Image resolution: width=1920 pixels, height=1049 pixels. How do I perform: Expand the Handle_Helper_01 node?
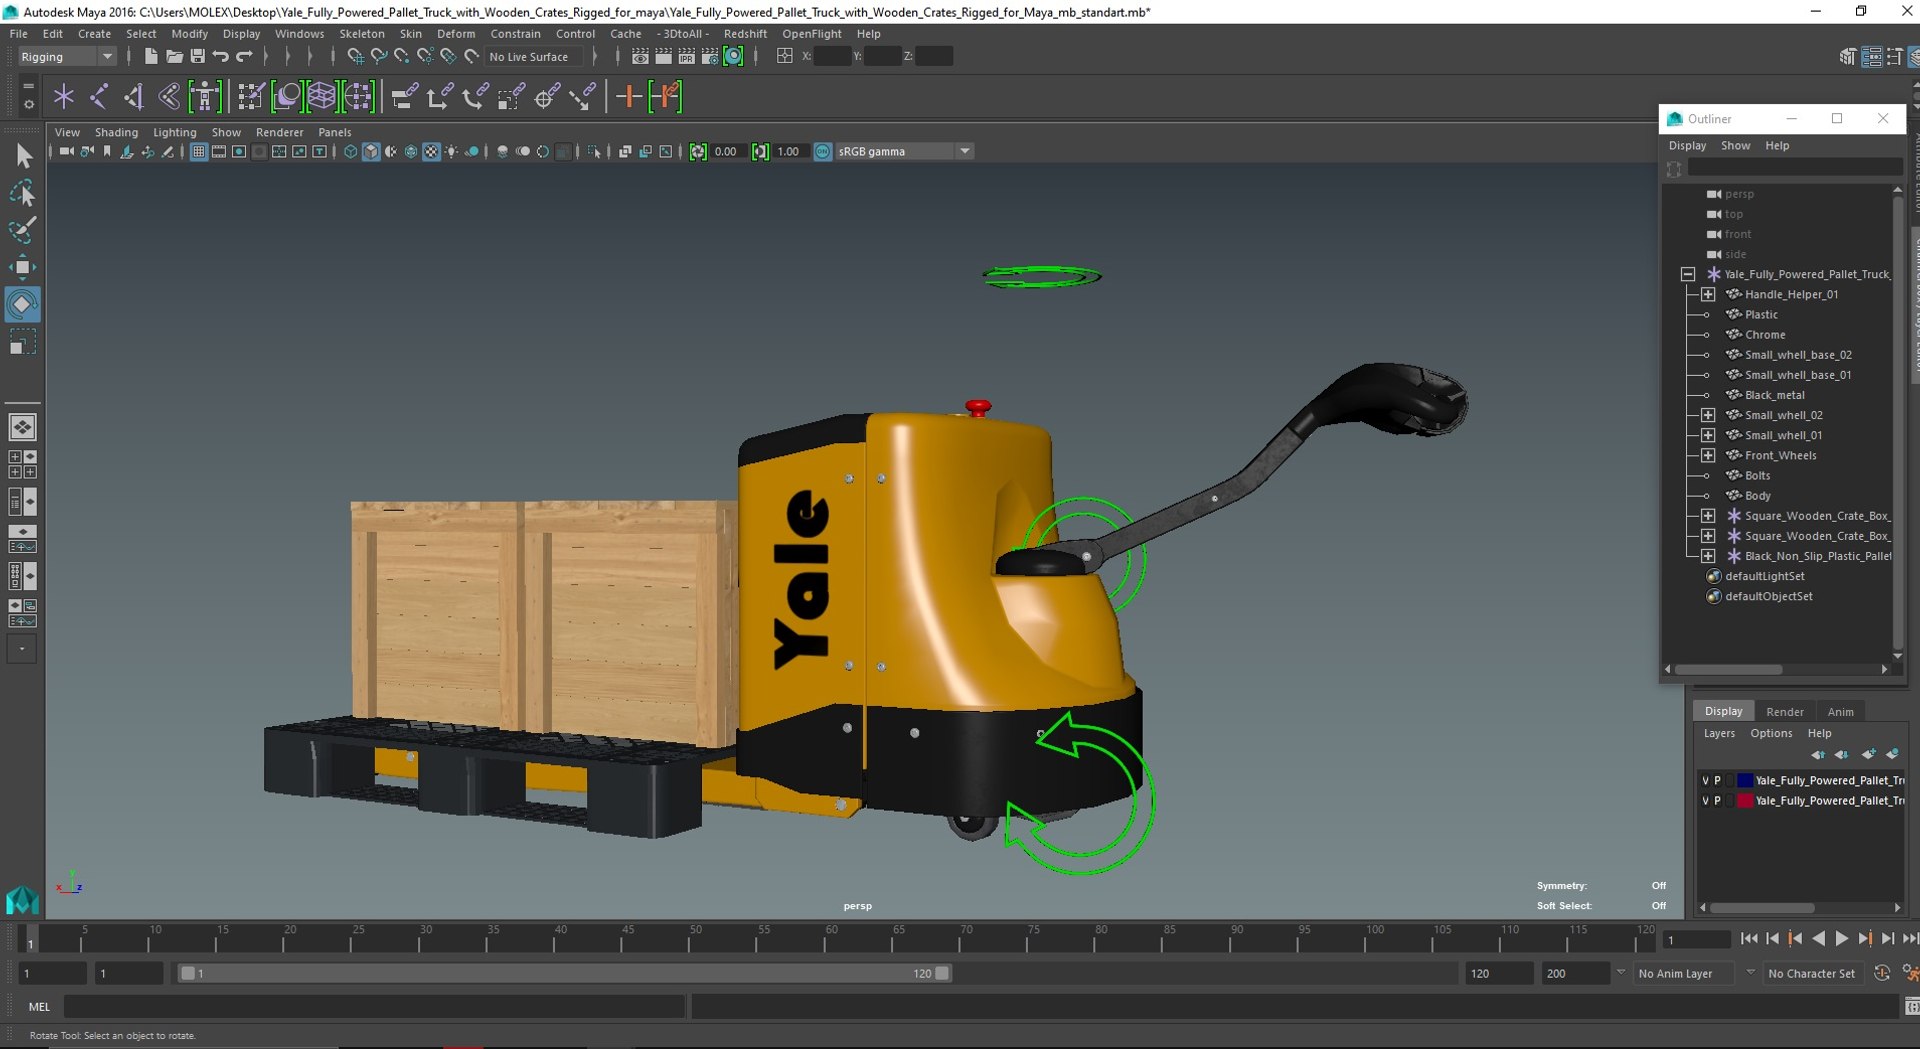[x=1708, y=295]
